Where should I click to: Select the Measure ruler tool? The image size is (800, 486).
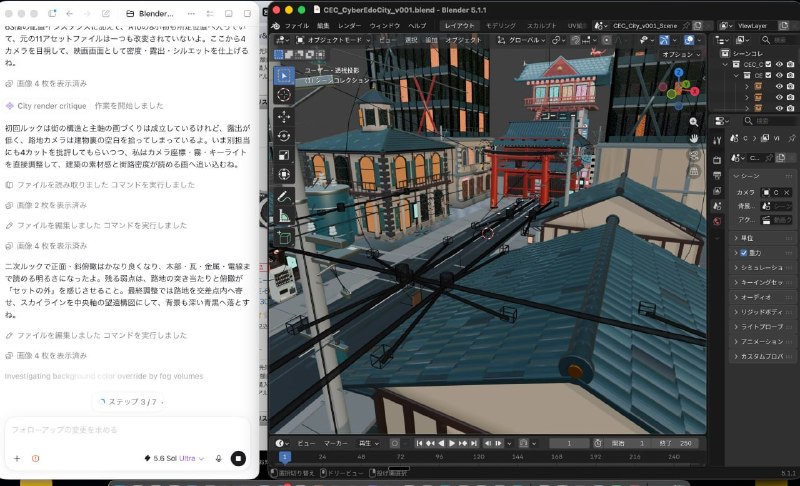(284, 216)
